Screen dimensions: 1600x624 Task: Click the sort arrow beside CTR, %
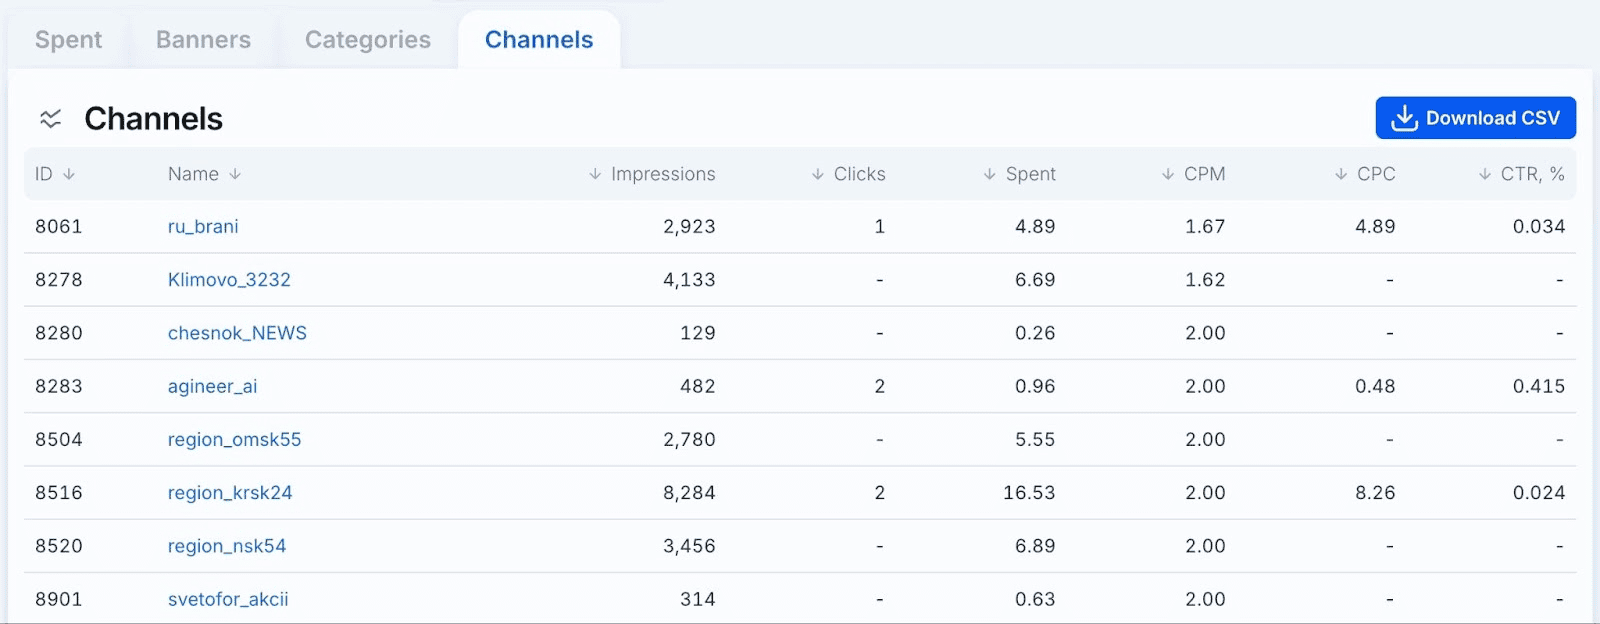pos(1485,174)
